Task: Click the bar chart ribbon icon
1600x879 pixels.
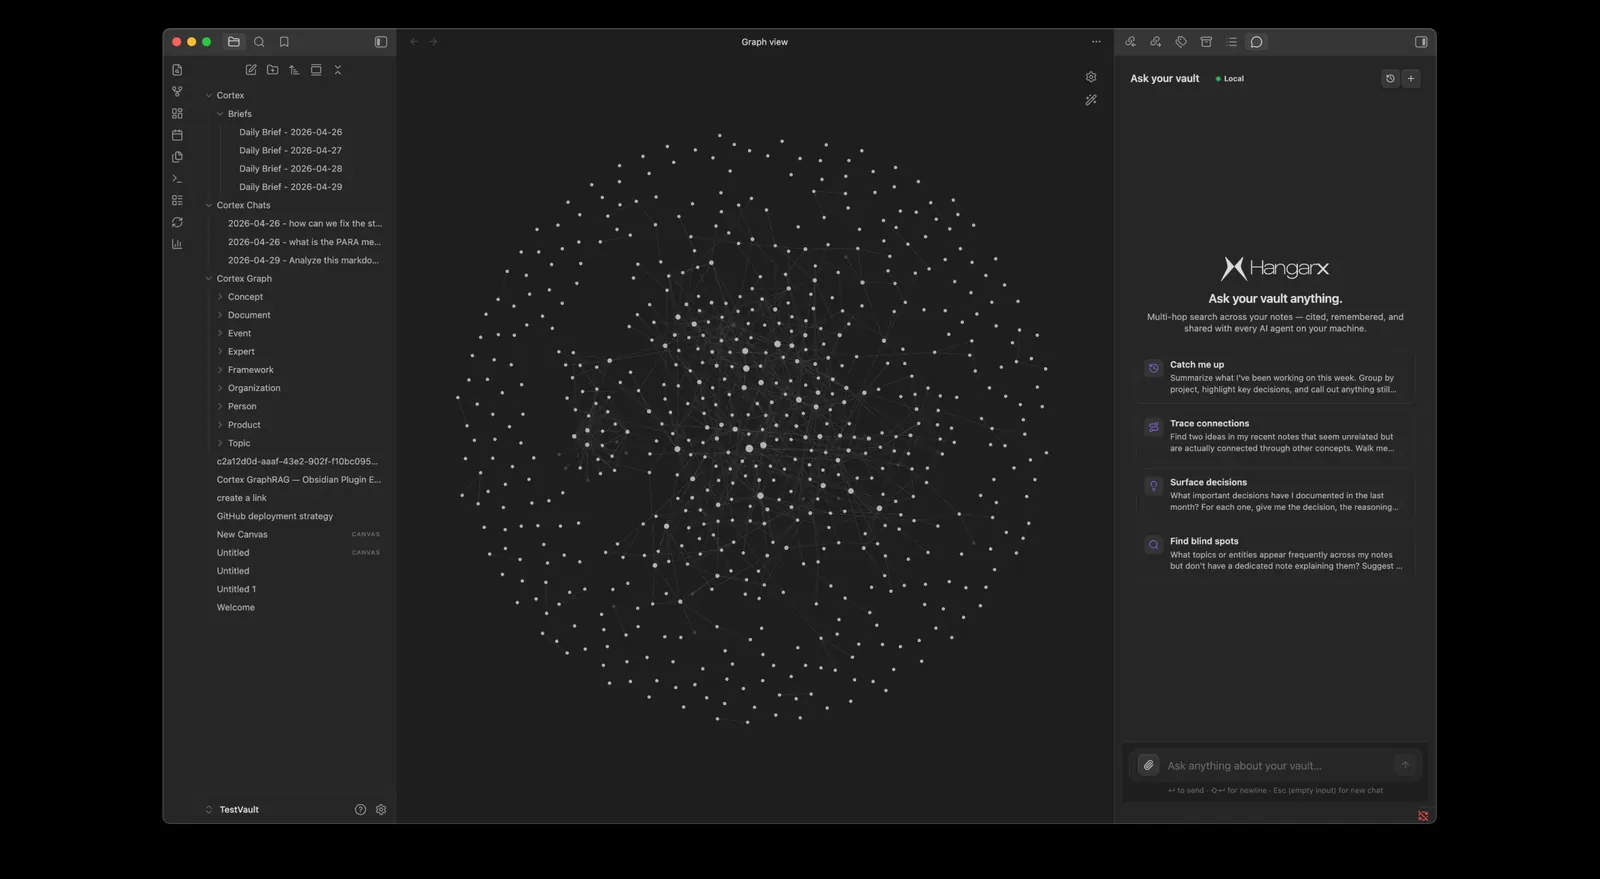Action: point(177,244)
